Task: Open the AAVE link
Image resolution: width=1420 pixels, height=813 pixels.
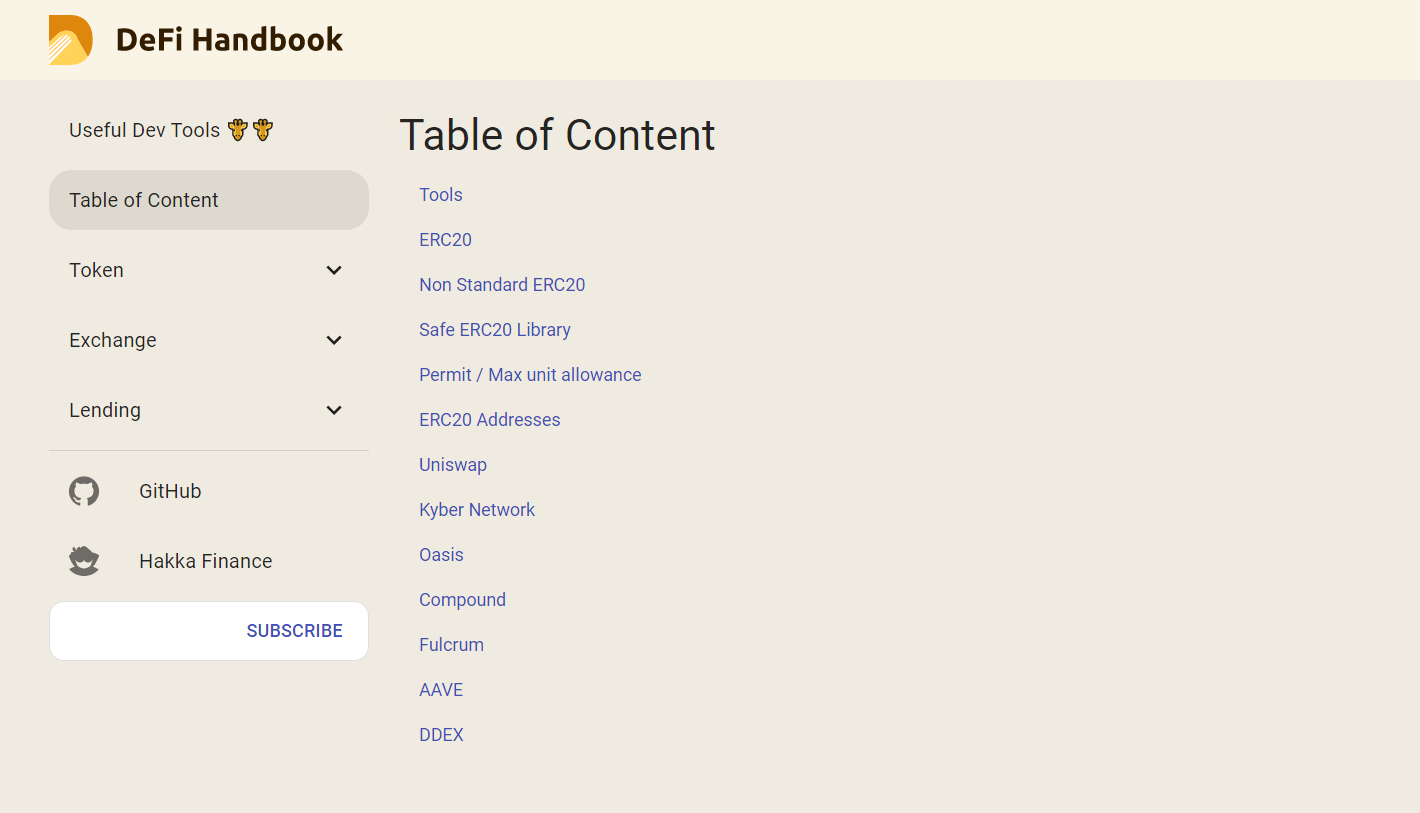Action: point(441,690)
